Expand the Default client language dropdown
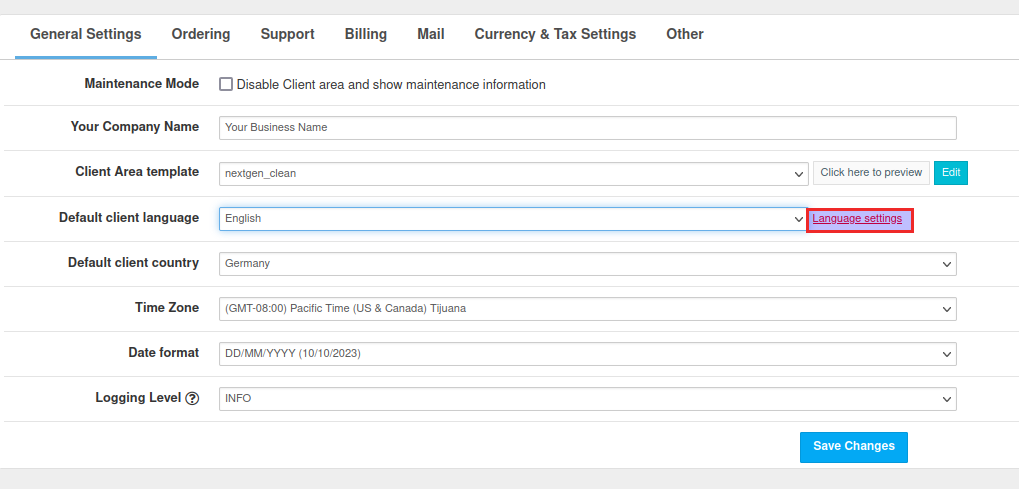The width and height of the screenshot is (1019, 489). pos(513,218)
